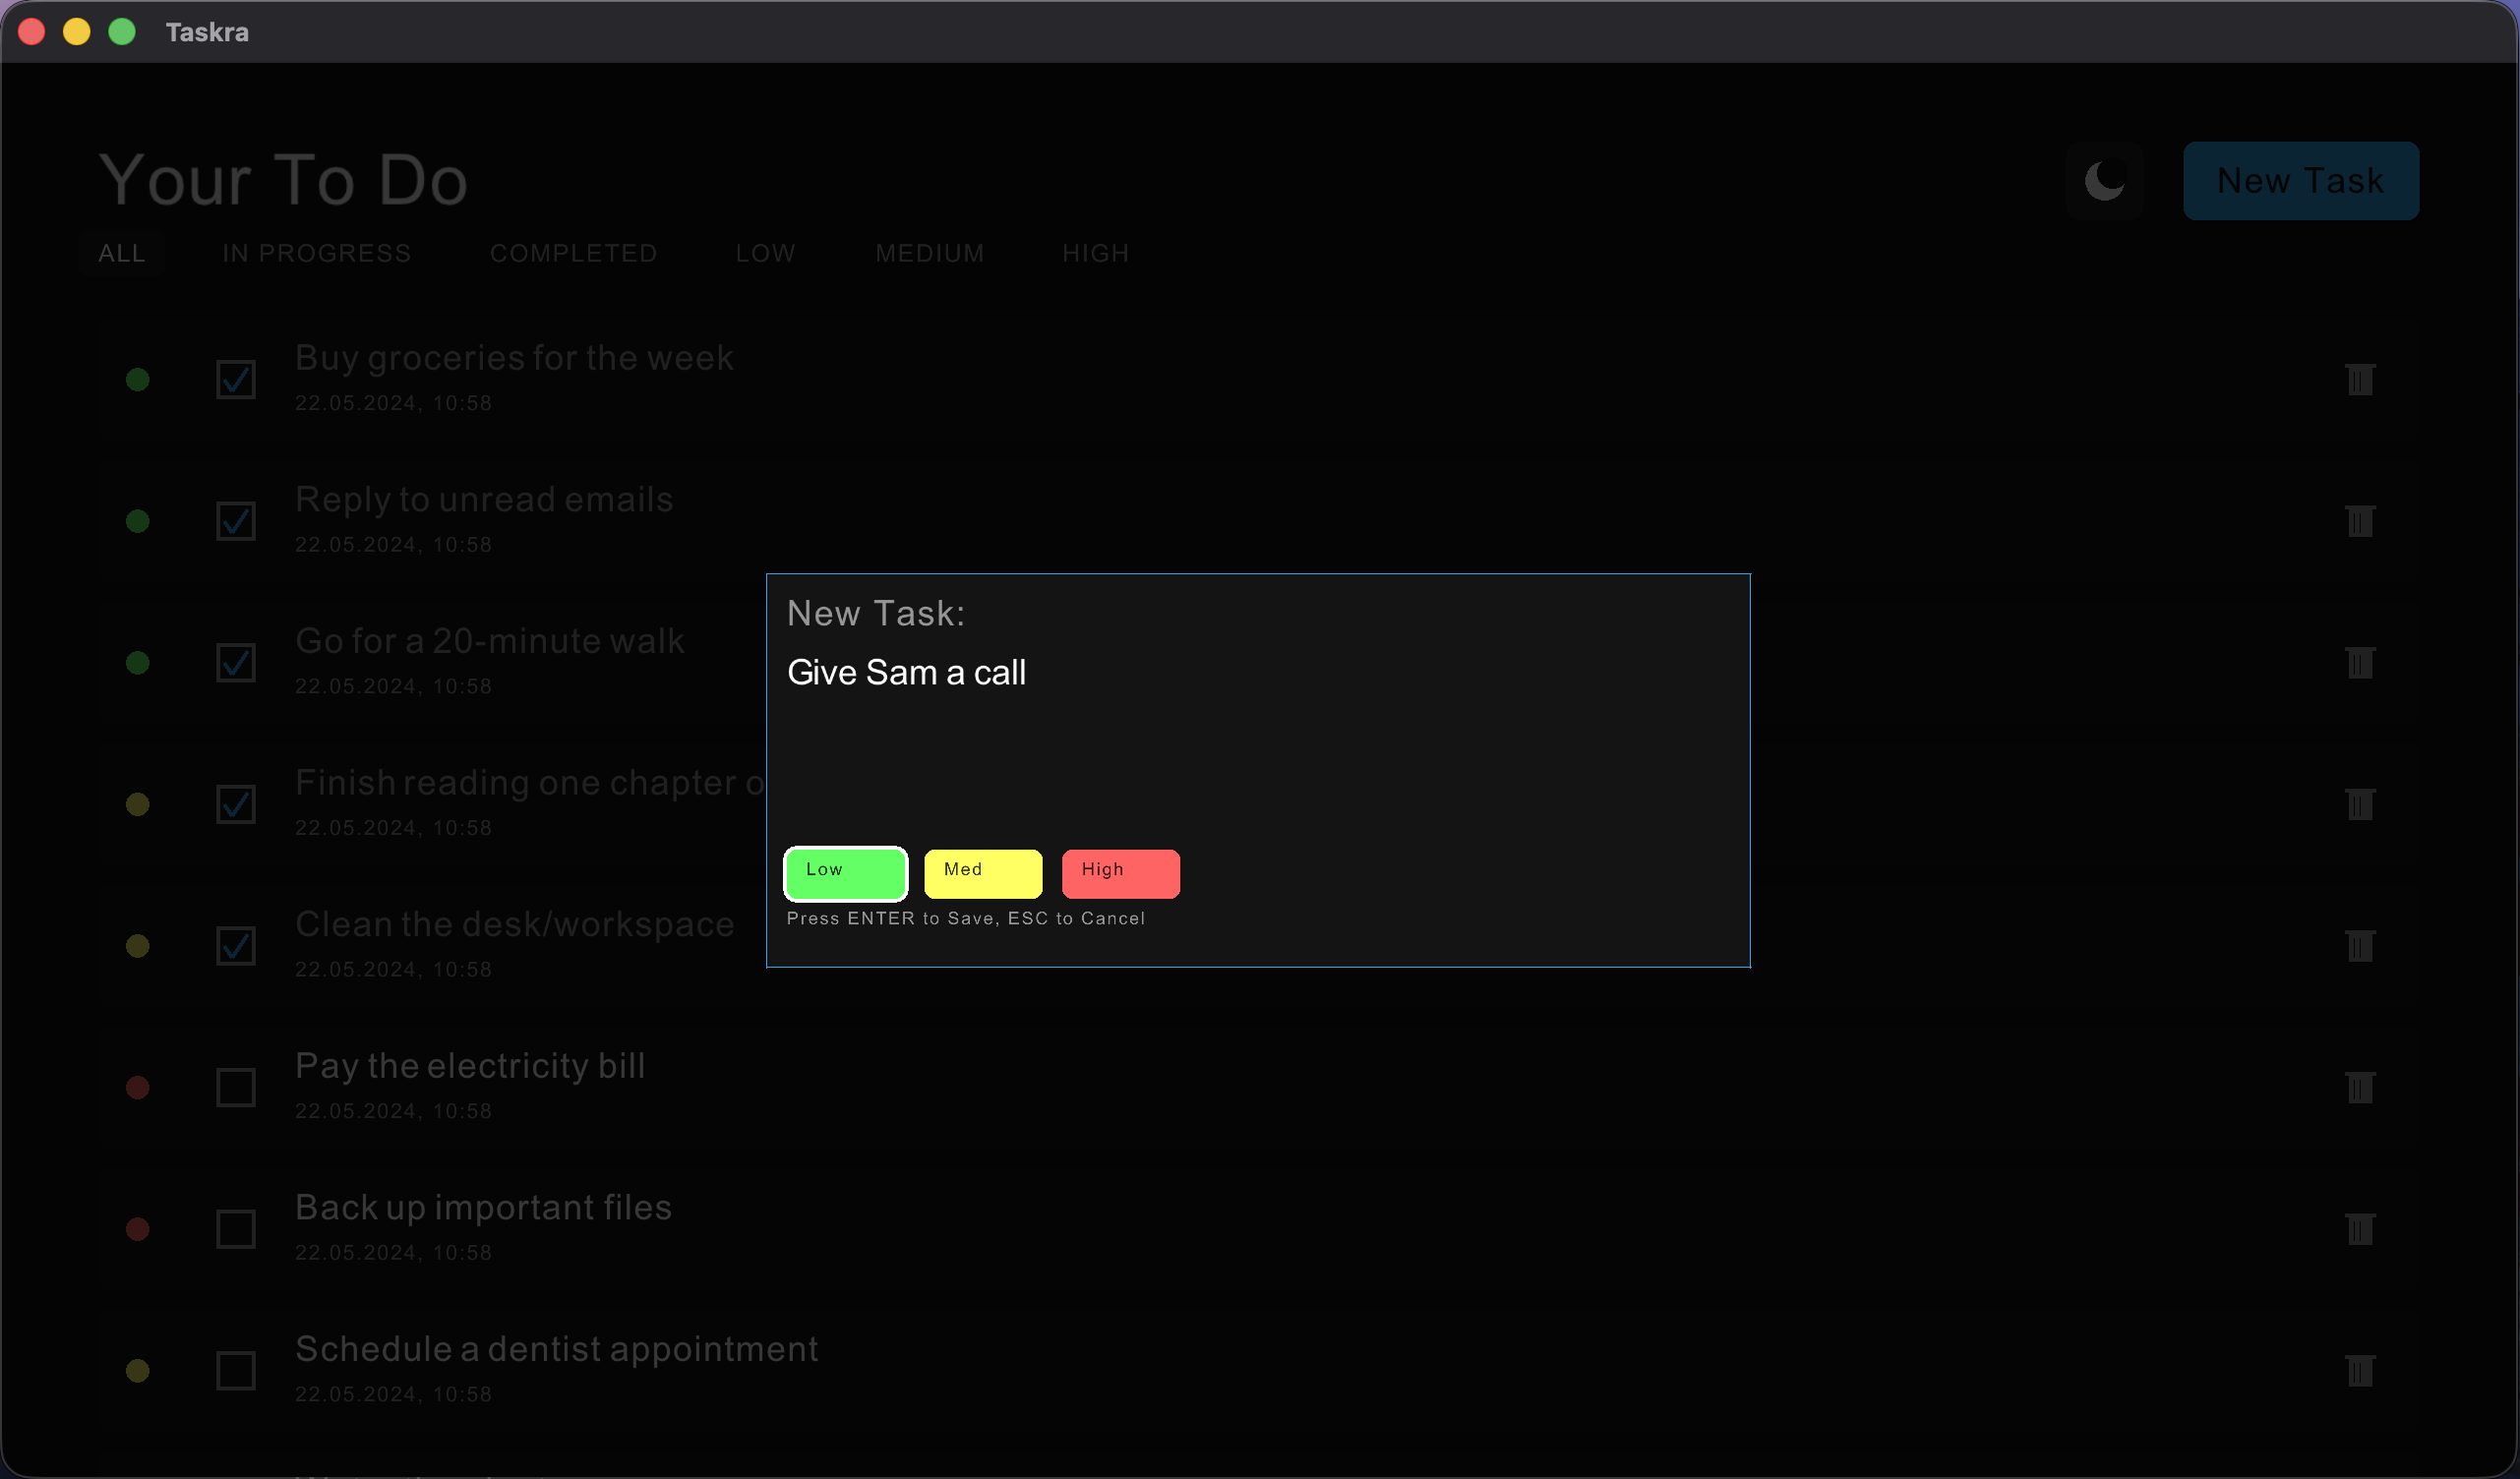Viewport: 2520px width, 1479px height.
Task: Switch to the ALL filter tab
Action: tap(122, 253)
